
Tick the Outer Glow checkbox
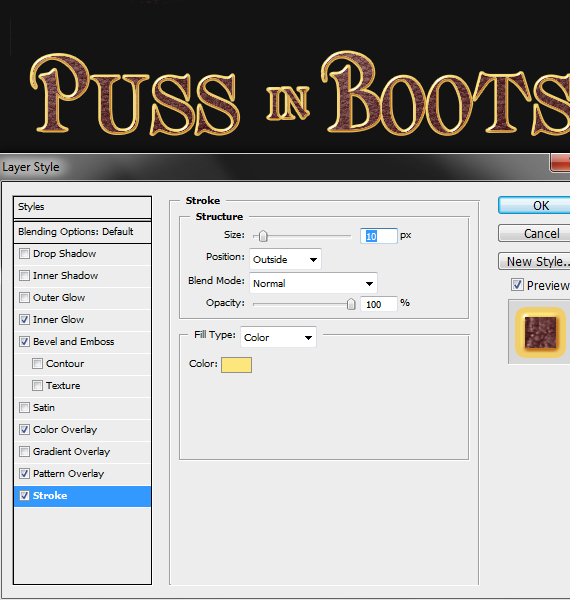[x=24, y=298]
